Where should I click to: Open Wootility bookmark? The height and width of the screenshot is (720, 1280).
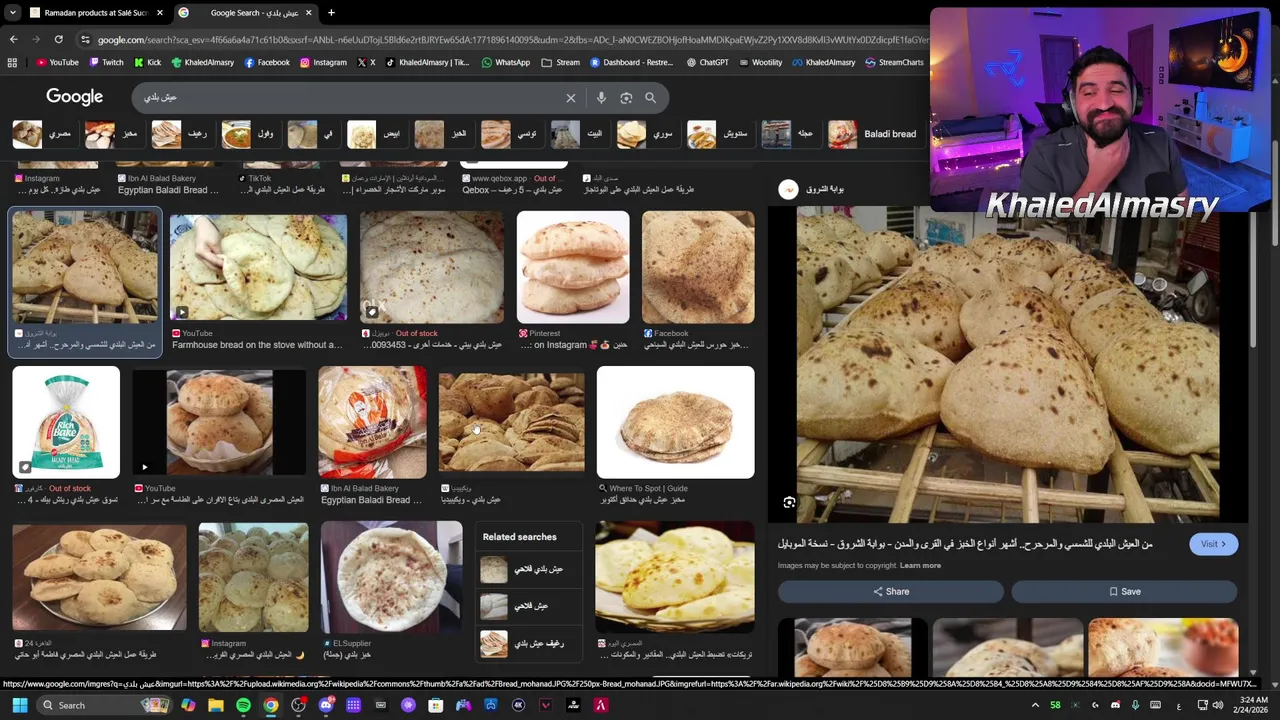tap(760, 62)
